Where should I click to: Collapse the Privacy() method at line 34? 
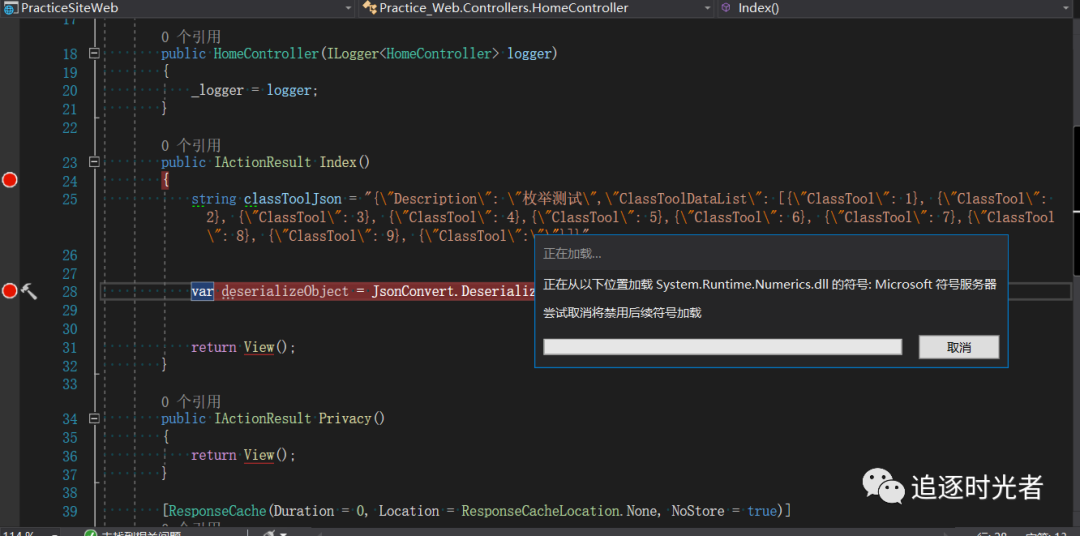click(94, 418)
